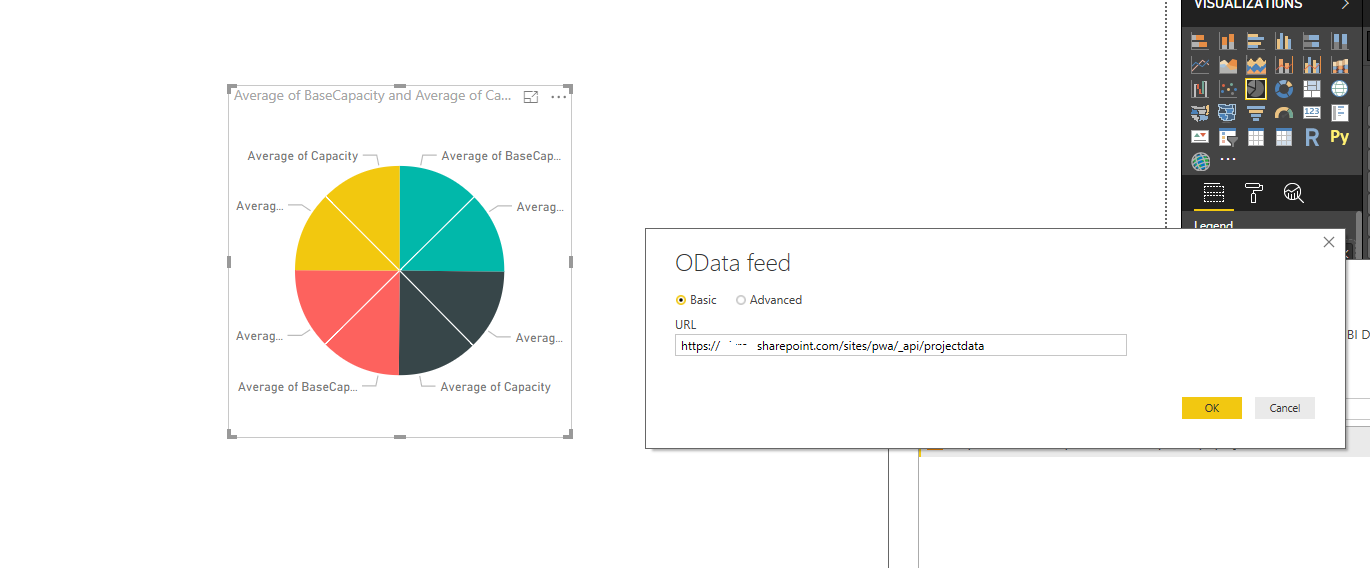The height and width of the screenshot is (568, 1370).
Task: Select the 100% stacked bar chart visual
Action: [1312, 41]
